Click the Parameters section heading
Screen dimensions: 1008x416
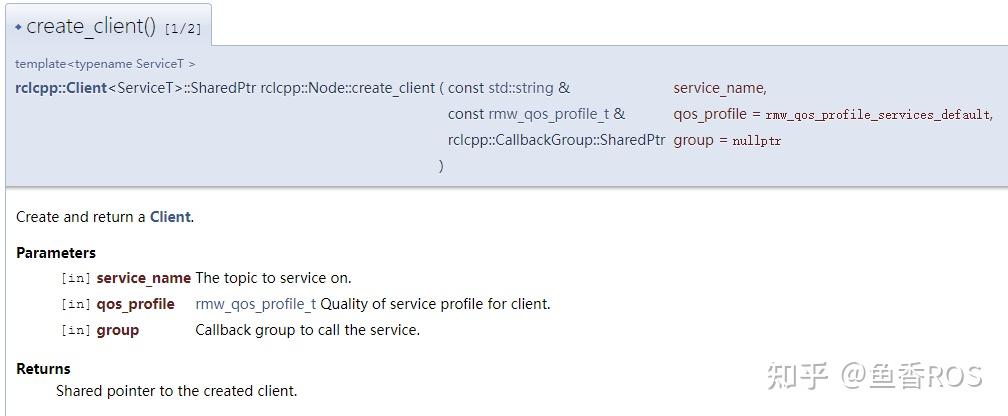[x=56, y=253]
